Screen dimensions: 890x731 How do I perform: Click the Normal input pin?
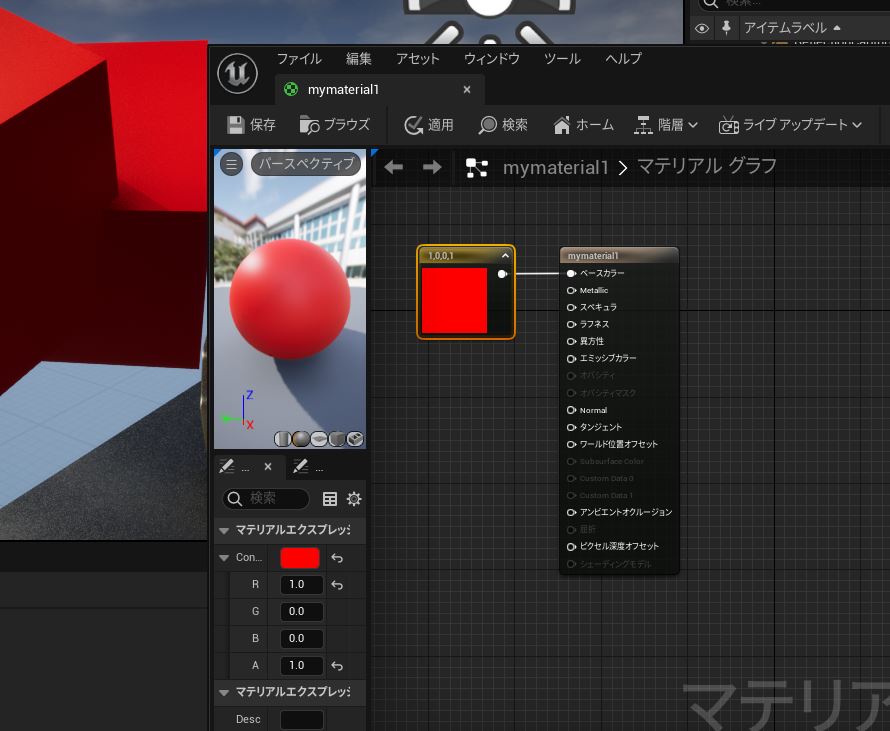tap(571, 410)
